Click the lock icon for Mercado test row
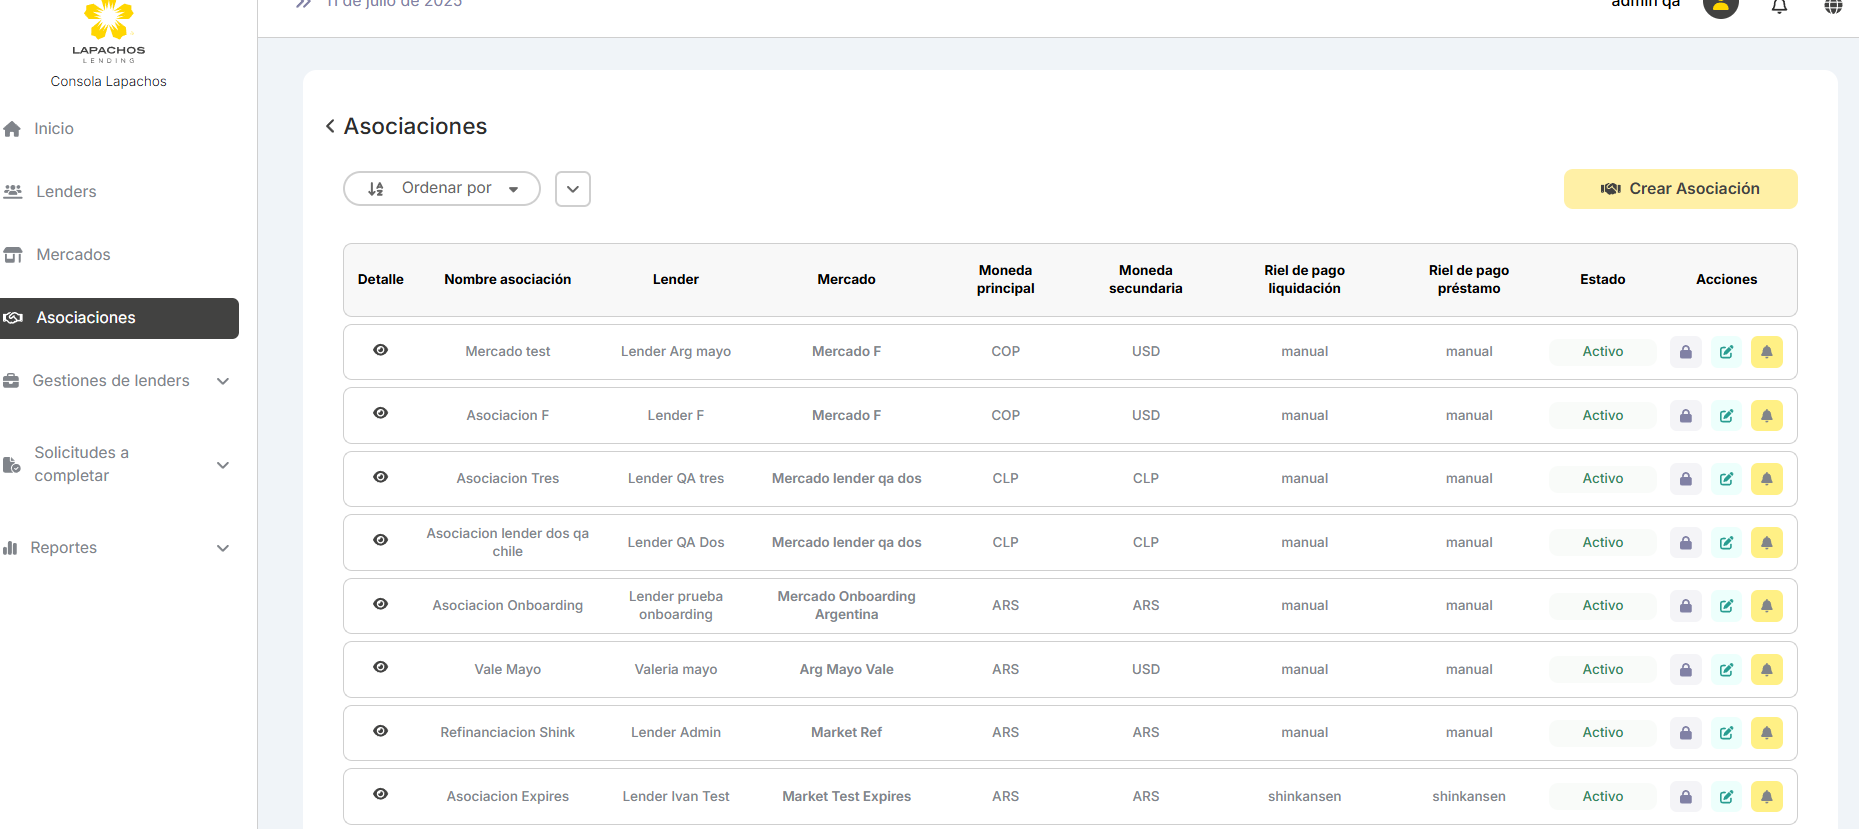The width and height of the screenshot is (1859, 829). click(1685, 352)
